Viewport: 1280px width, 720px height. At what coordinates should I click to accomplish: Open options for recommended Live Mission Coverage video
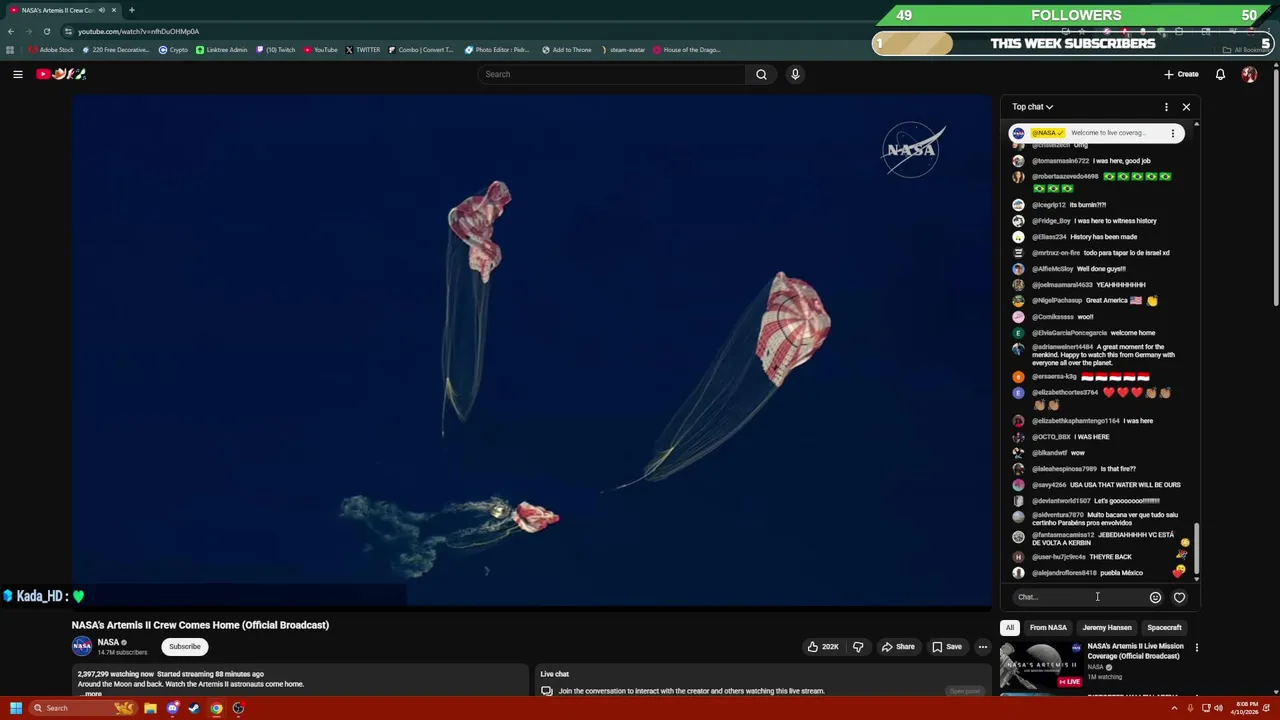(x=1196, y=647)
